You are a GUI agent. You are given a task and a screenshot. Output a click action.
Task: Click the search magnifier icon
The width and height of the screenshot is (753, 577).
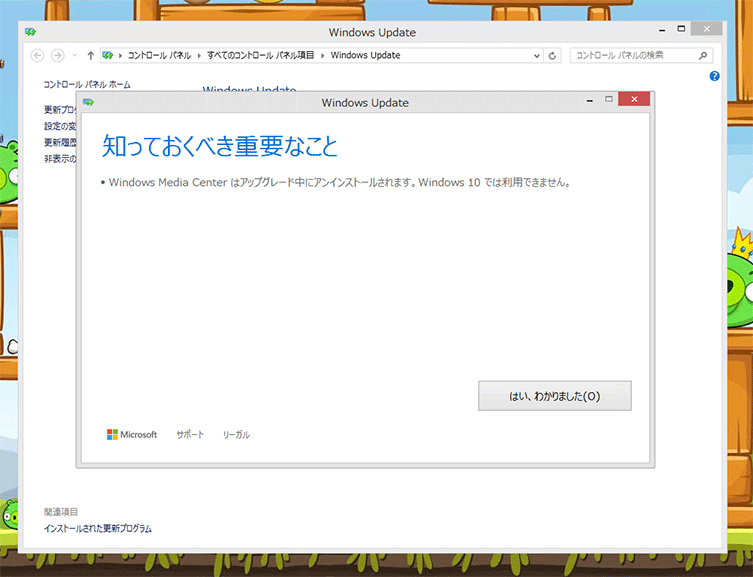tap(703, 56)
